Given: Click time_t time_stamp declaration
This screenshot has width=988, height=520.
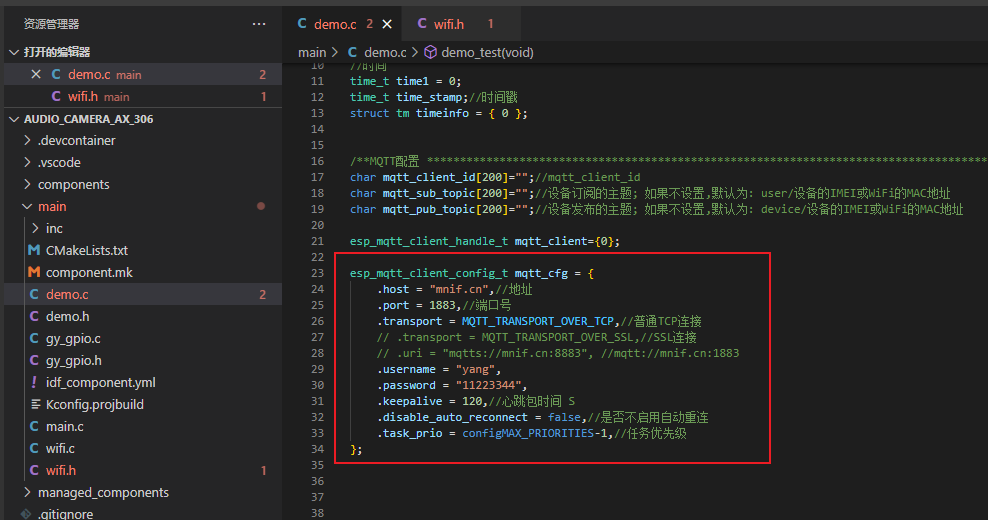Looking at the screenshot, I should tap(409, 97).
